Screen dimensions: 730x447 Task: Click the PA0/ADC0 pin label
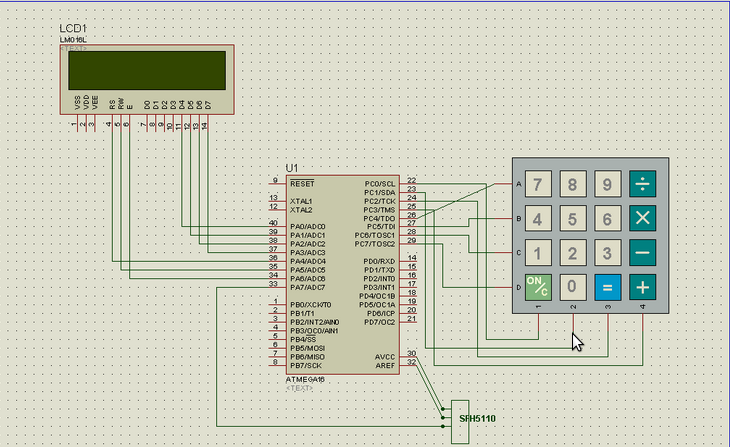click(308, 227)
